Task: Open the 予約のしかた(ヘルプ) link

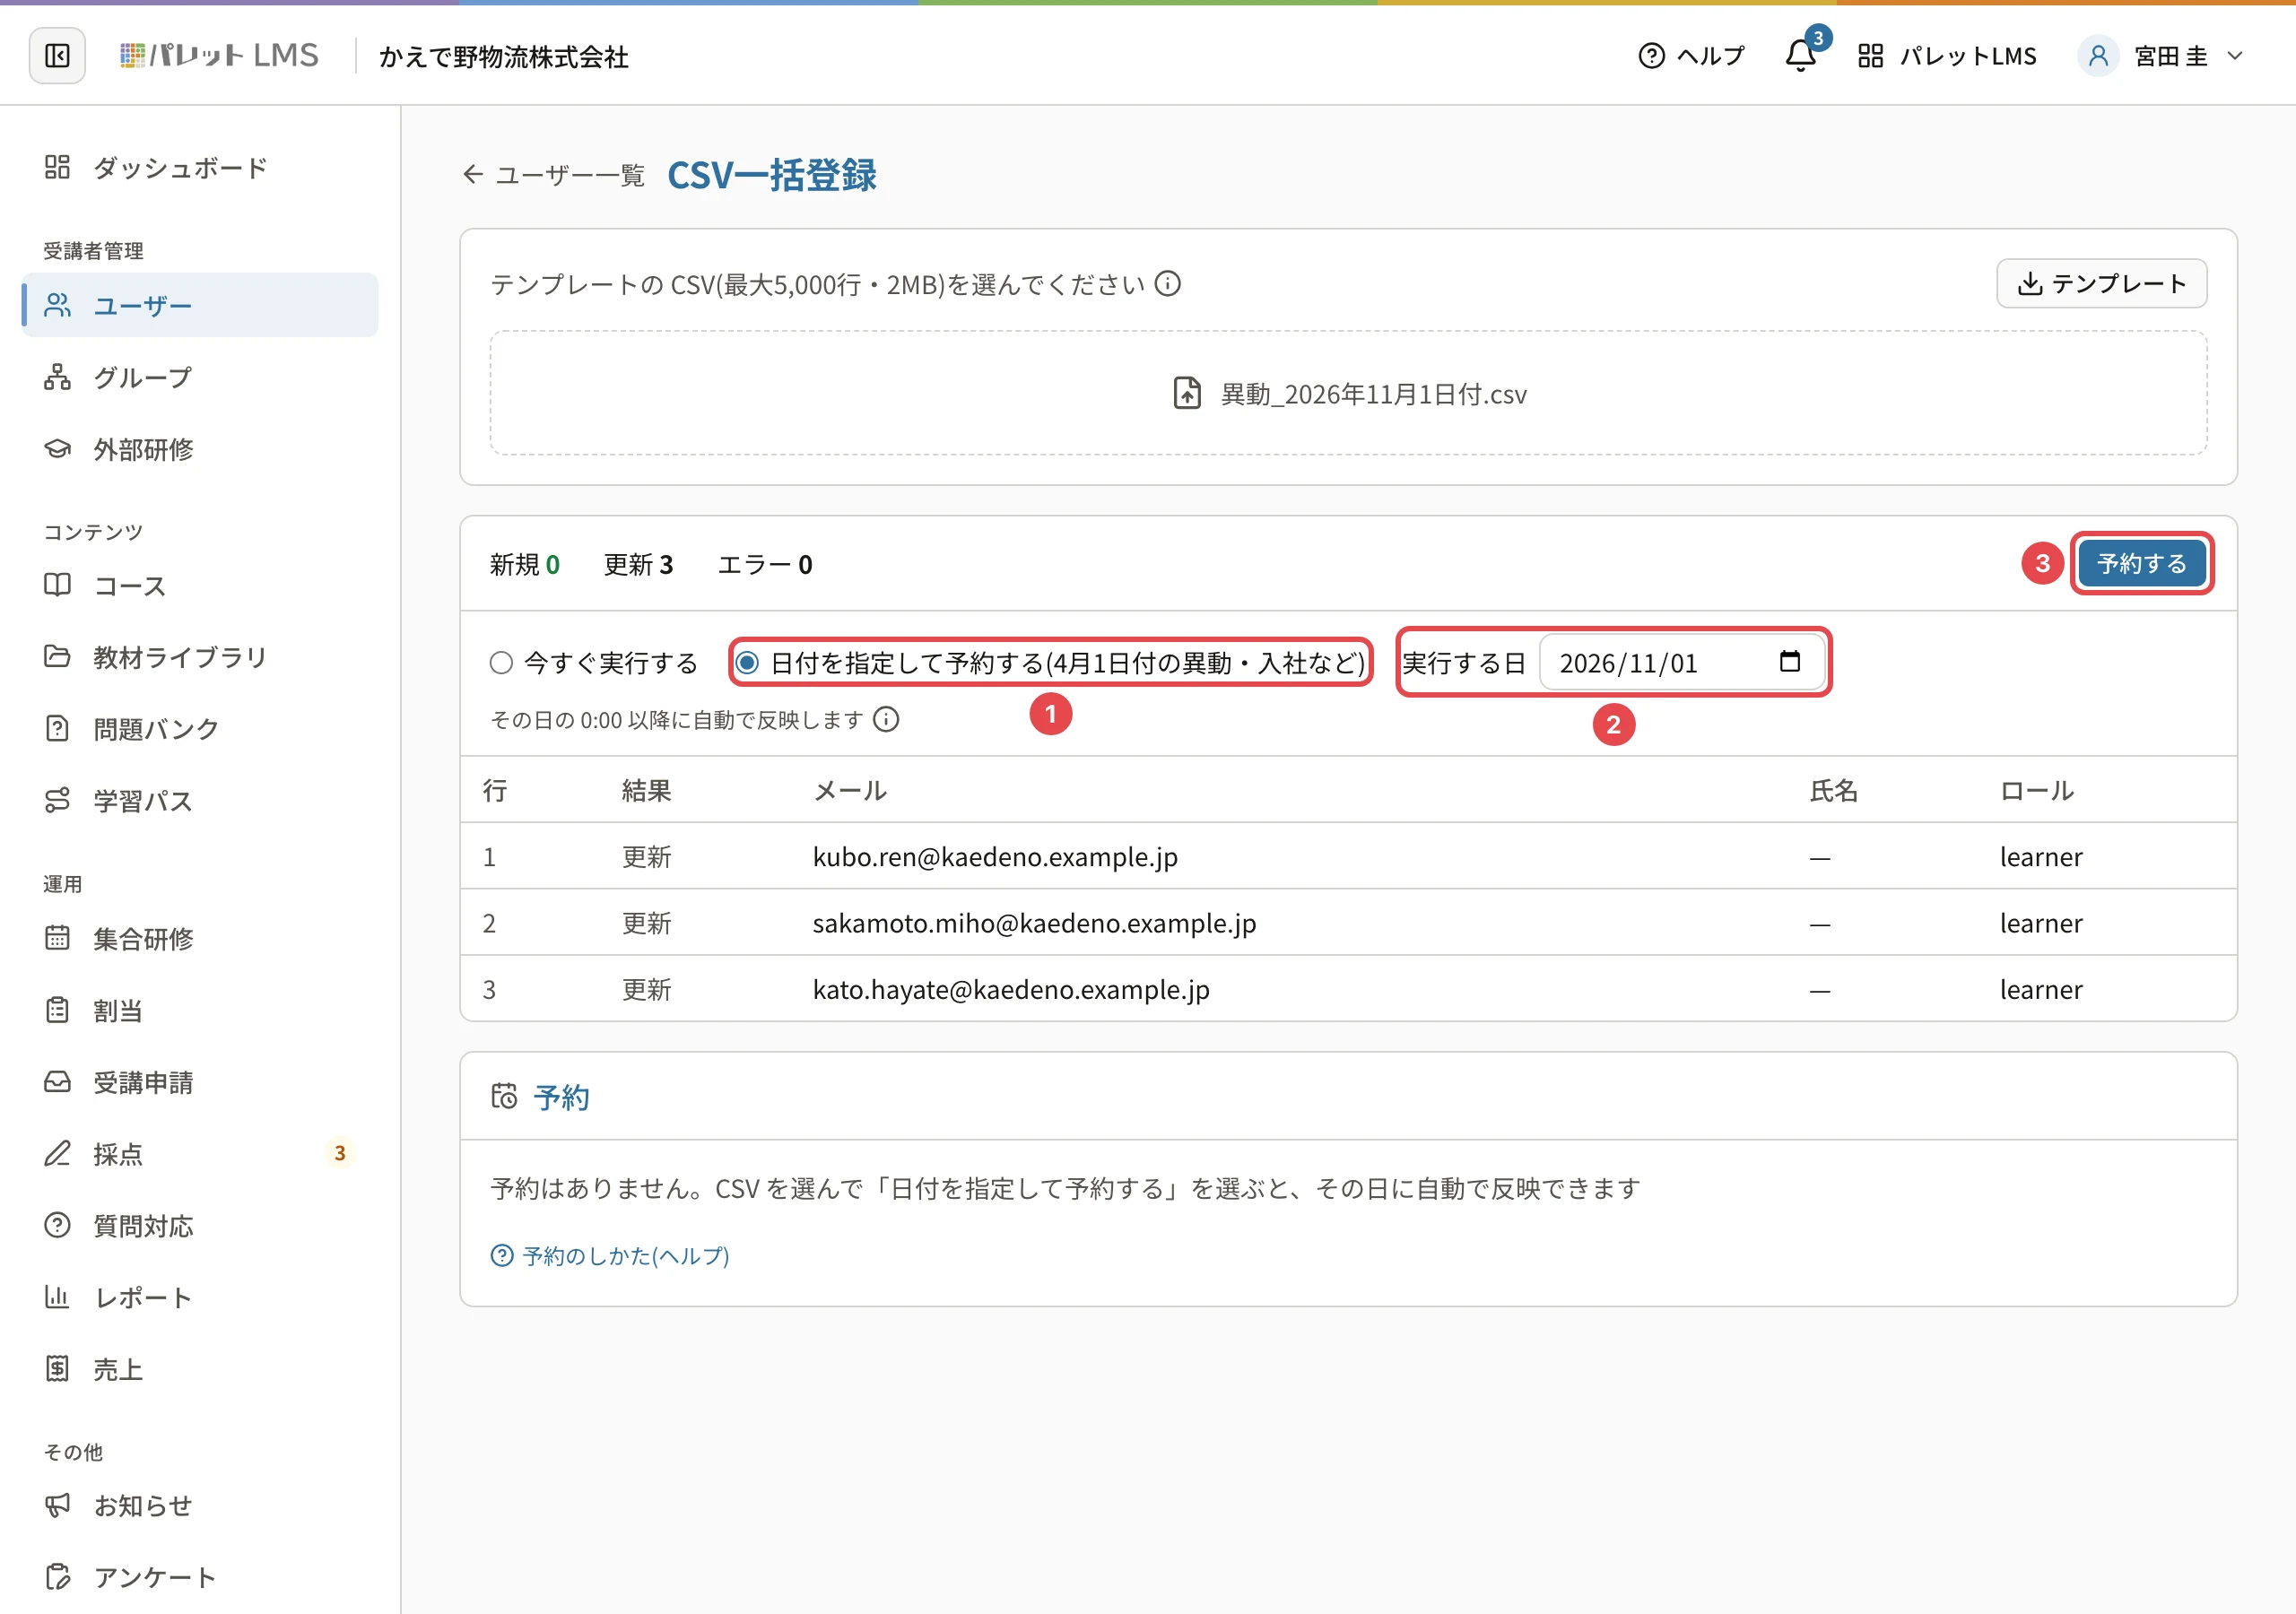Action: point(610,1256)
